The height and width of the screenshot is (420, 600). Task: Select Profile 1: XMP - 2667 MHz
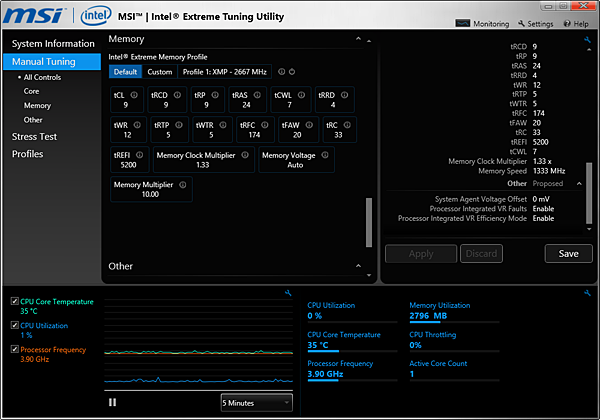tap(226, 72)
